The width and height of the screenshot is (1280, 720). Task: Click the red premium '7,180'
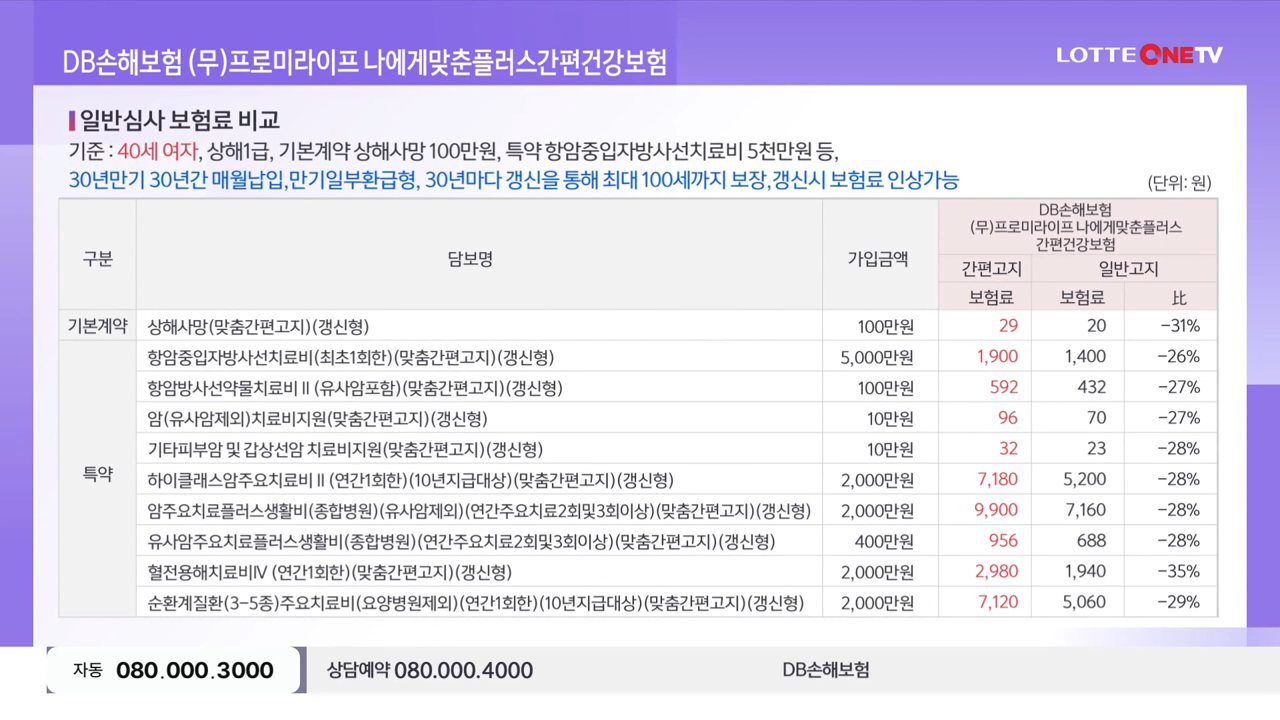tap(997, 480)
